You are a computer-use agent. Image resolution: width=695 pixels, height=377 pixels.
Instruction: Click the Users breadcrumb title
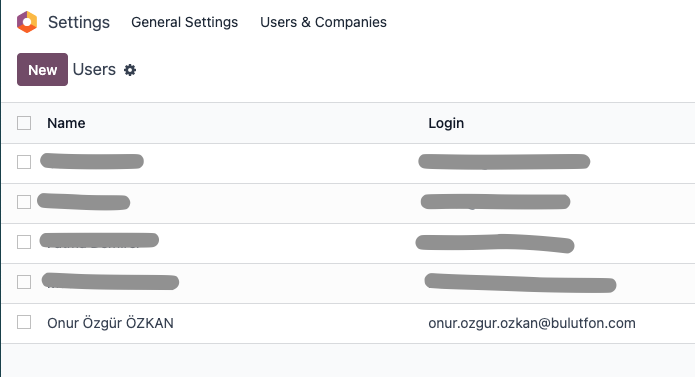[x=94, y=70]
